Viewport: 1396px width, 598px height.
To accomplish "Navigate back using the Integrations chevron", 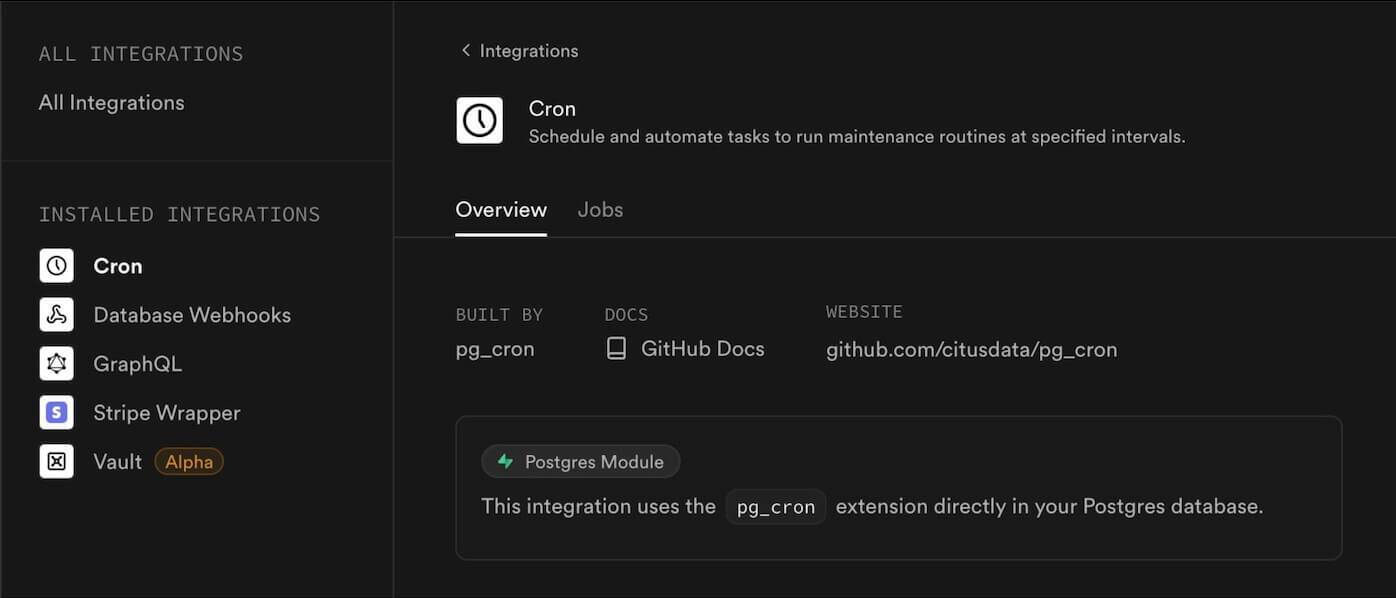I will click(x=465, y=50).
